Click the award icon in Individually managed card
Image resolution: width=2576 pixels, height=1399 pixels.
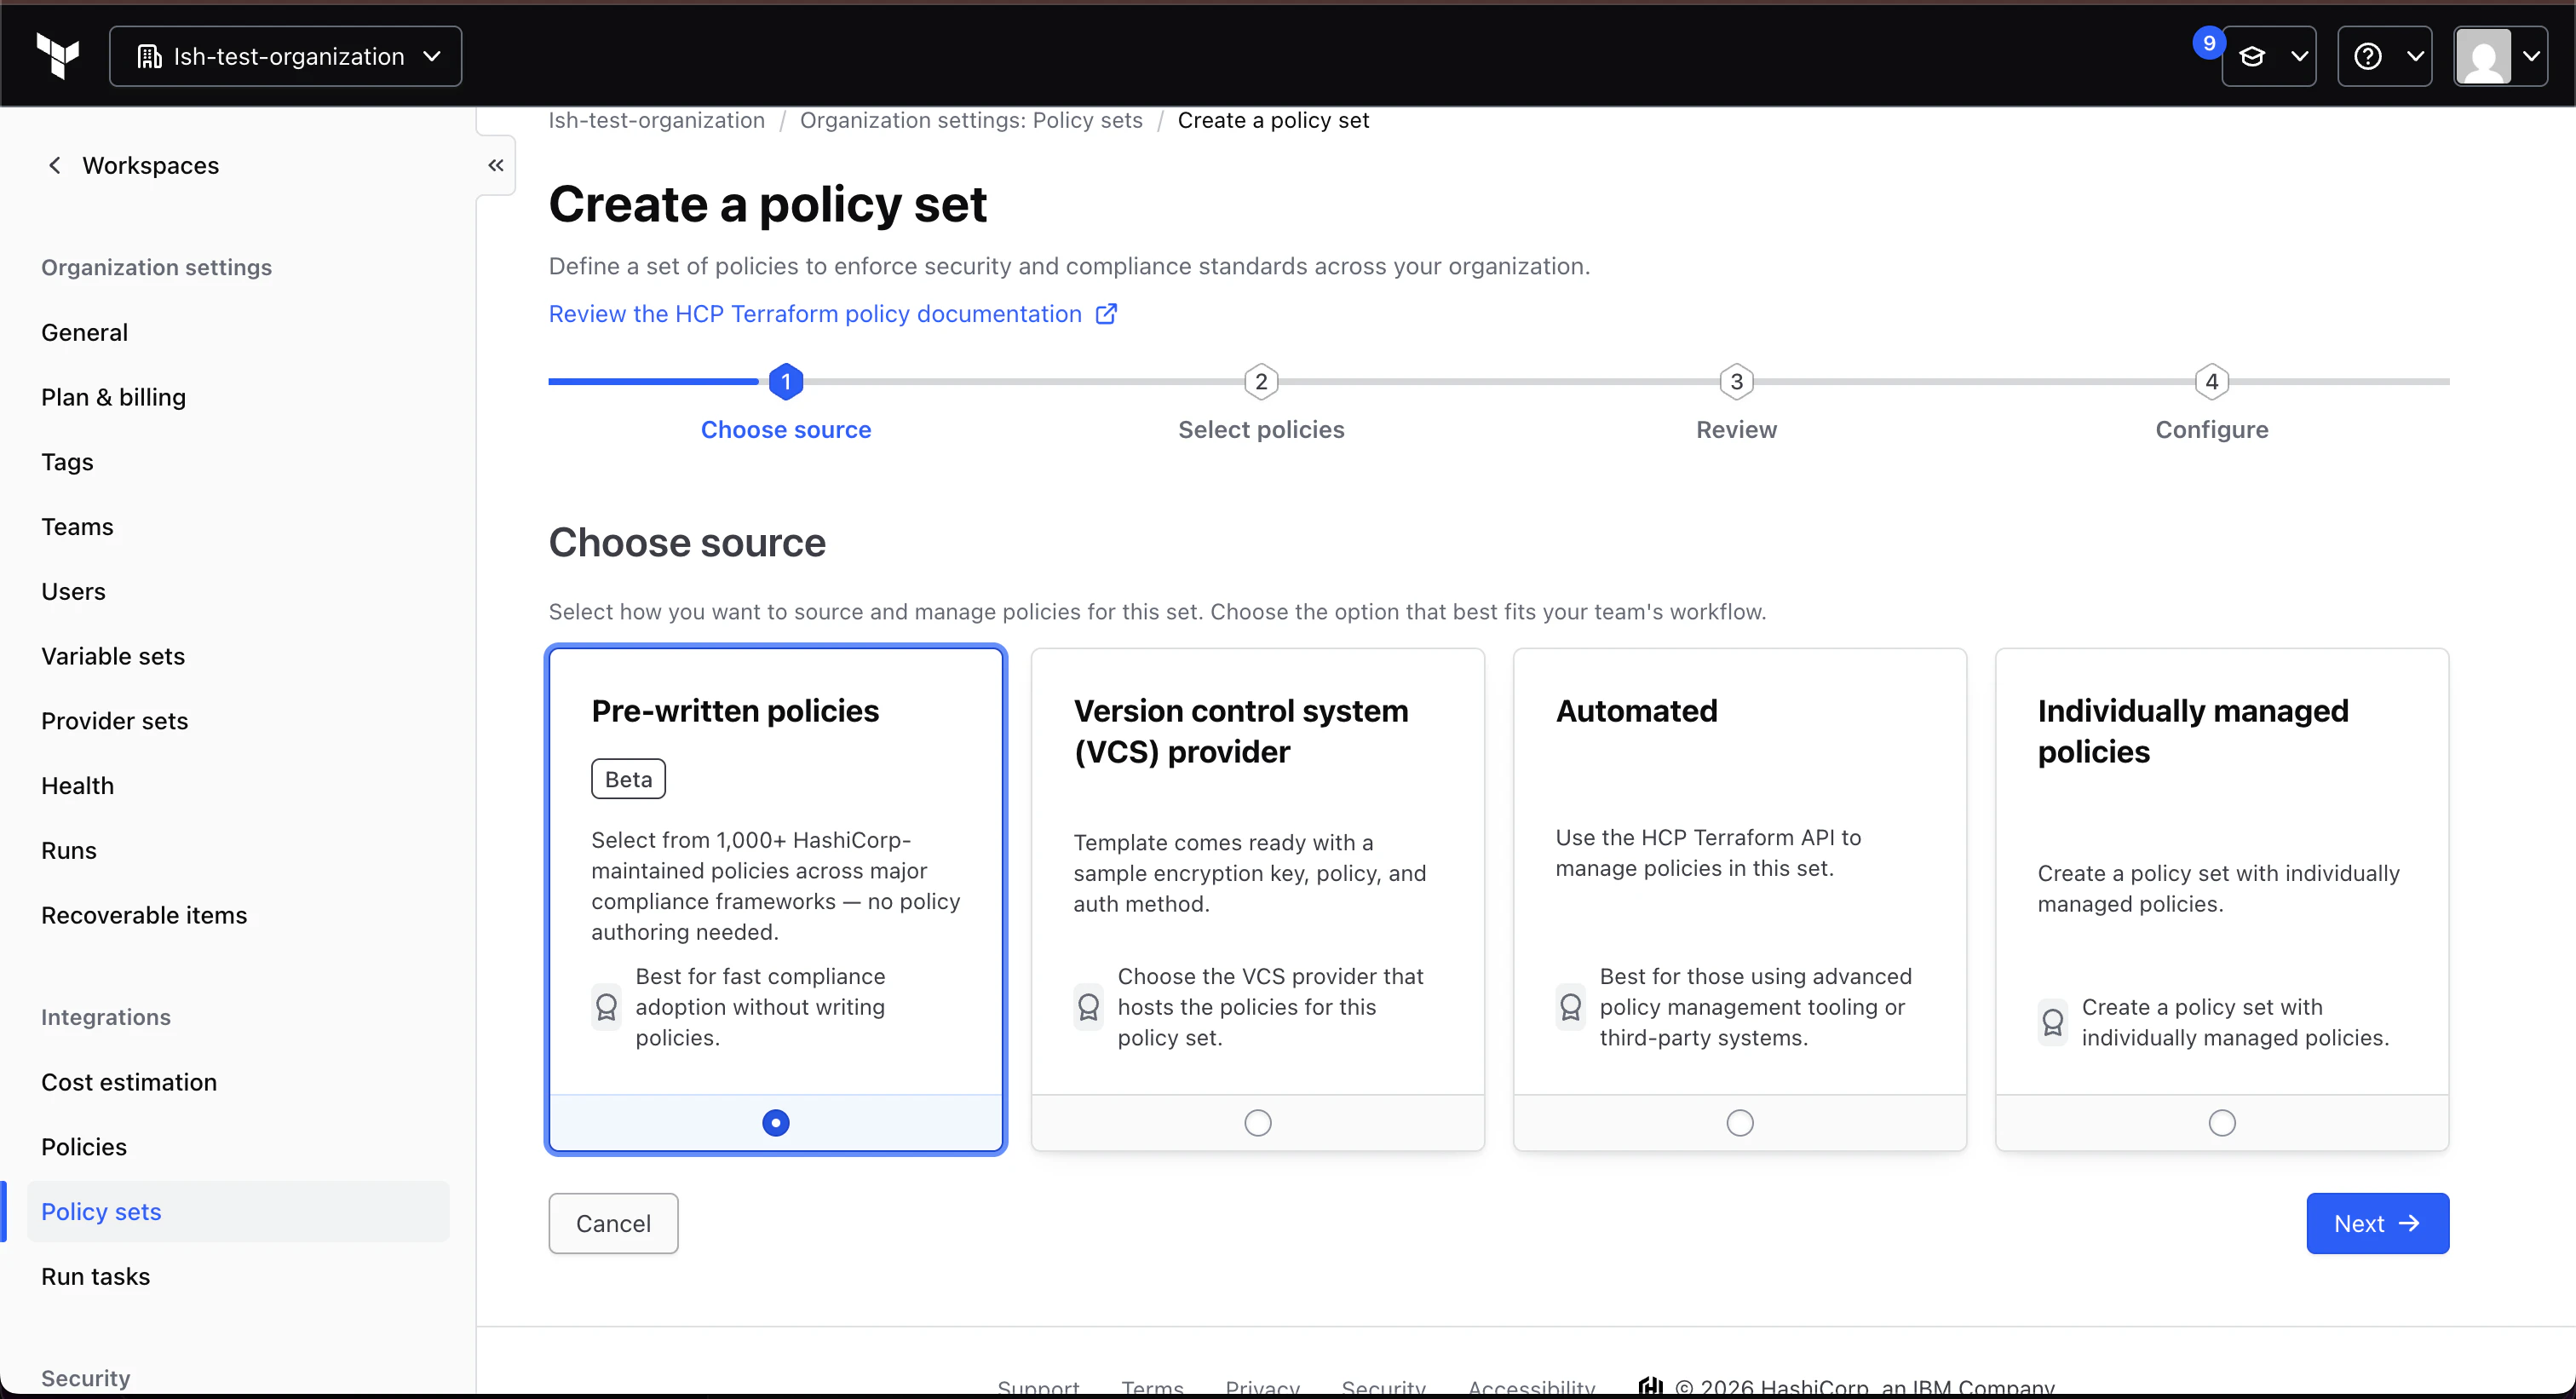point(2053,1022)
